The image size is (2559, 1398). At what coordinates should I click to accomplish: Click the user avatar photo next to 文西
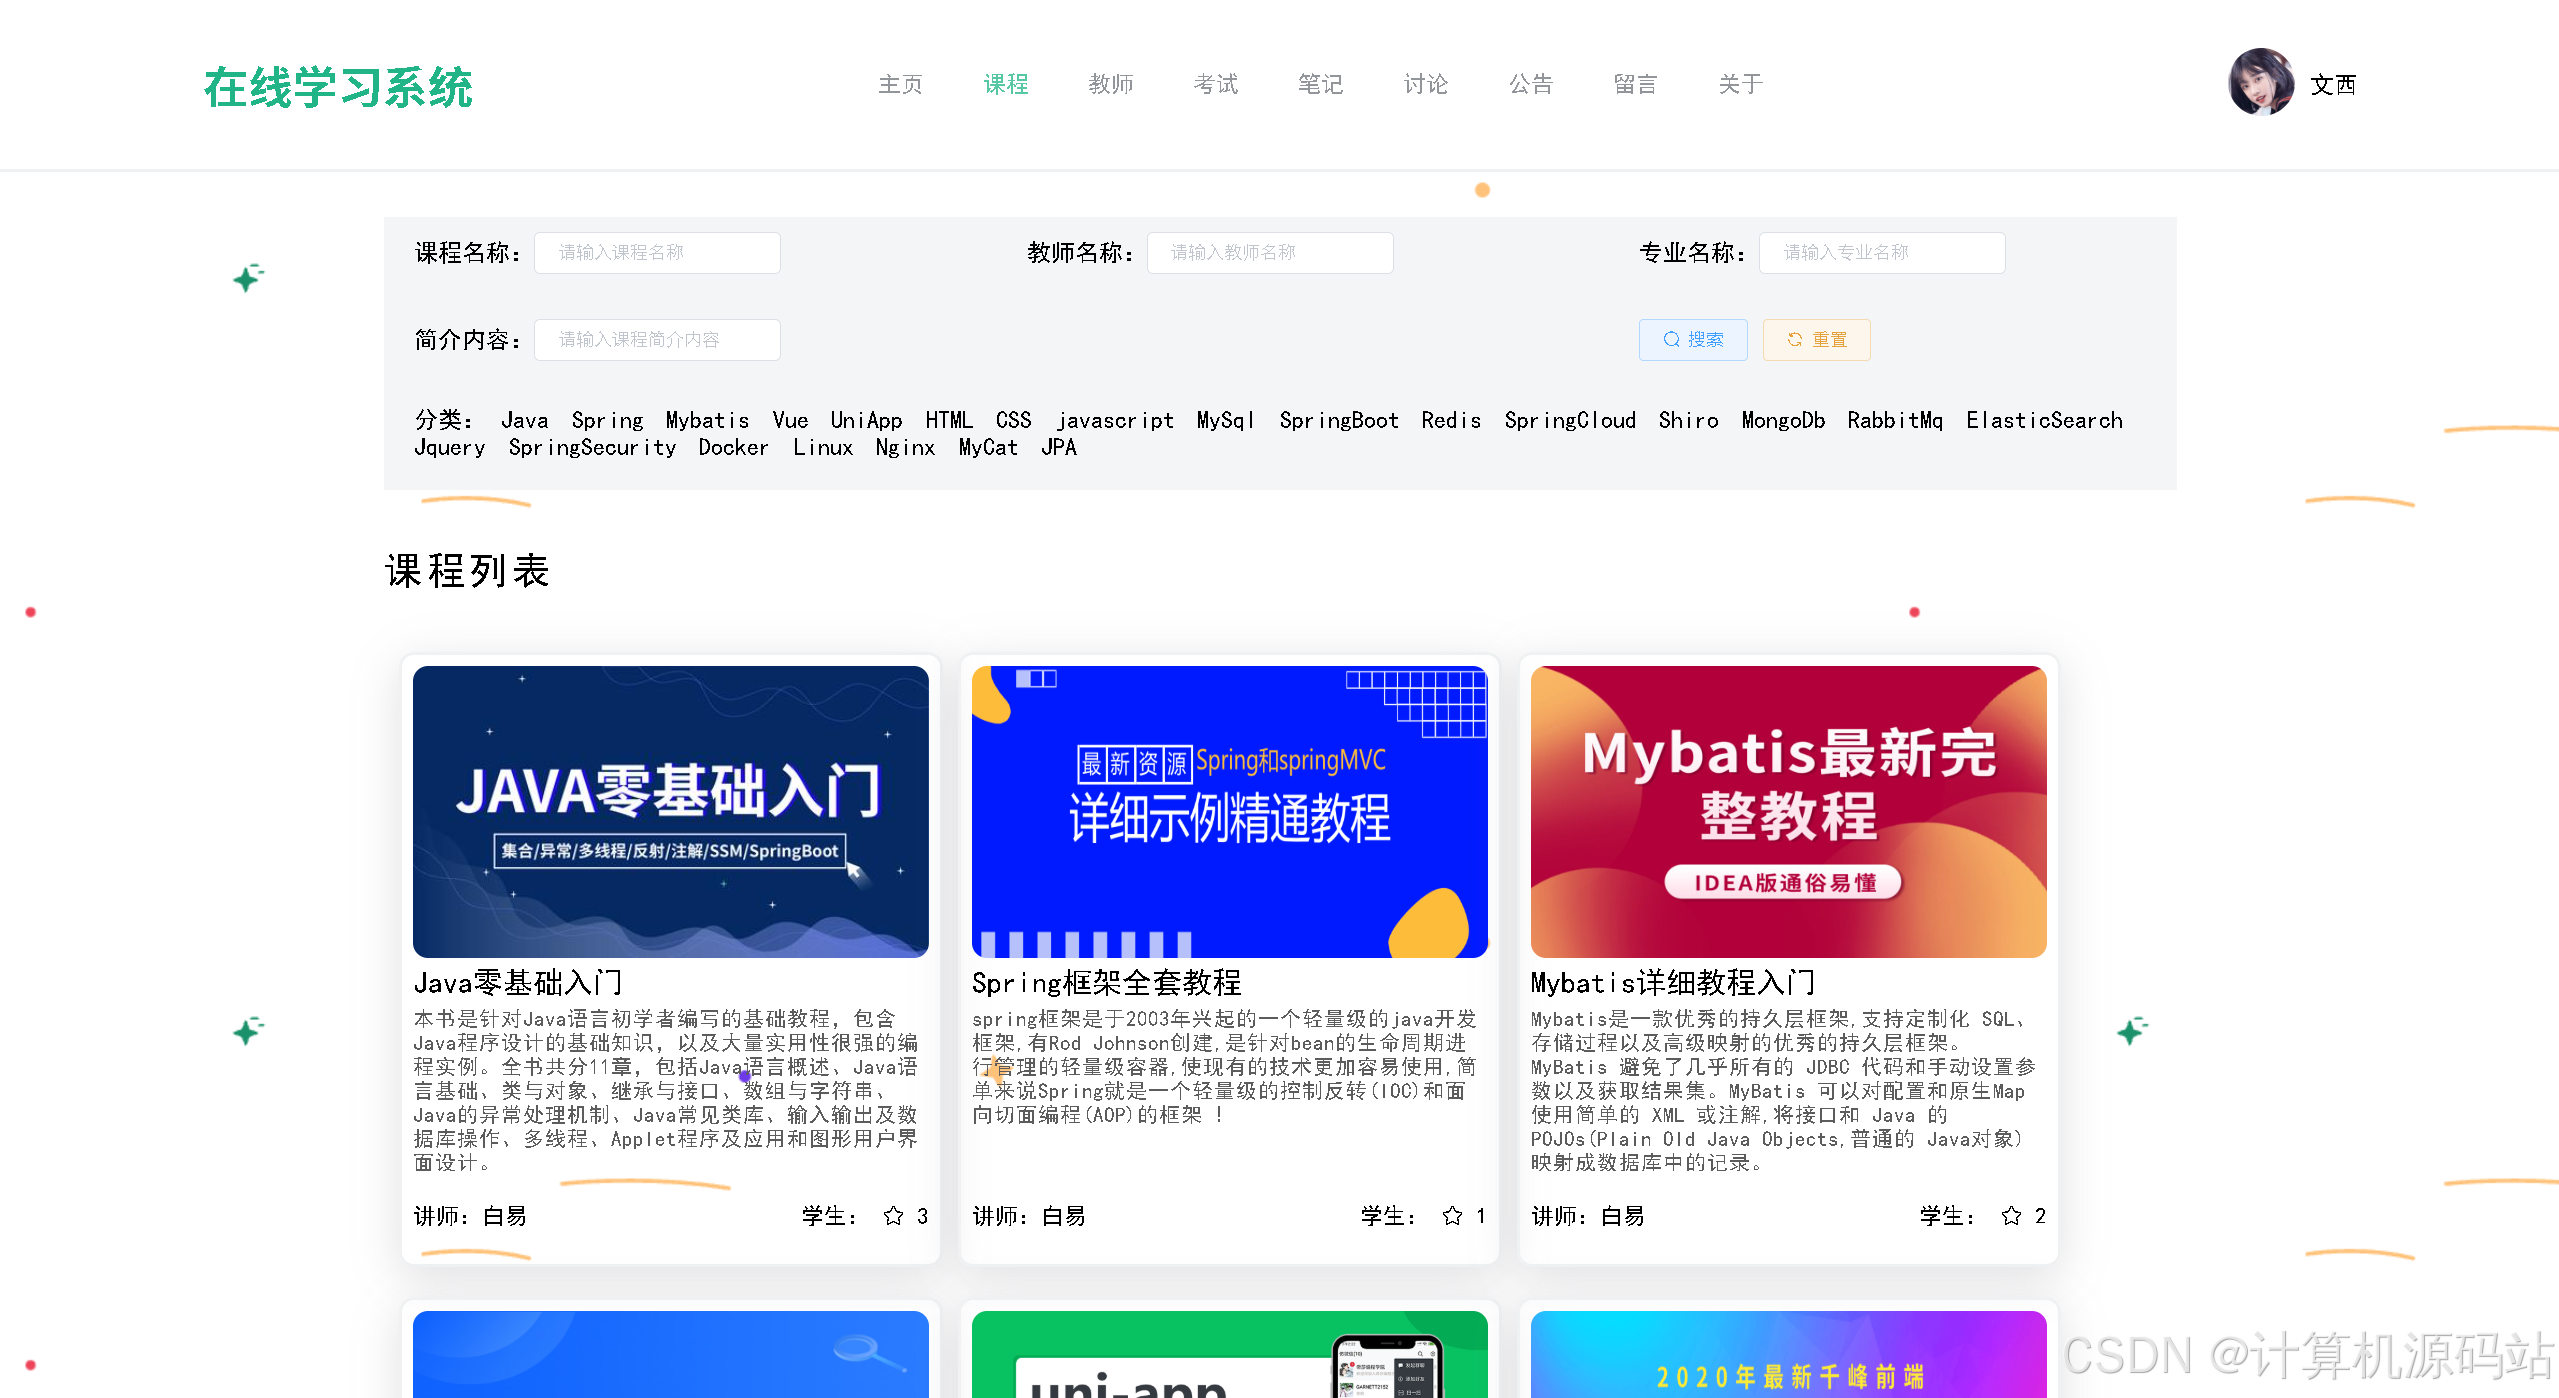tap(2262, 84)
